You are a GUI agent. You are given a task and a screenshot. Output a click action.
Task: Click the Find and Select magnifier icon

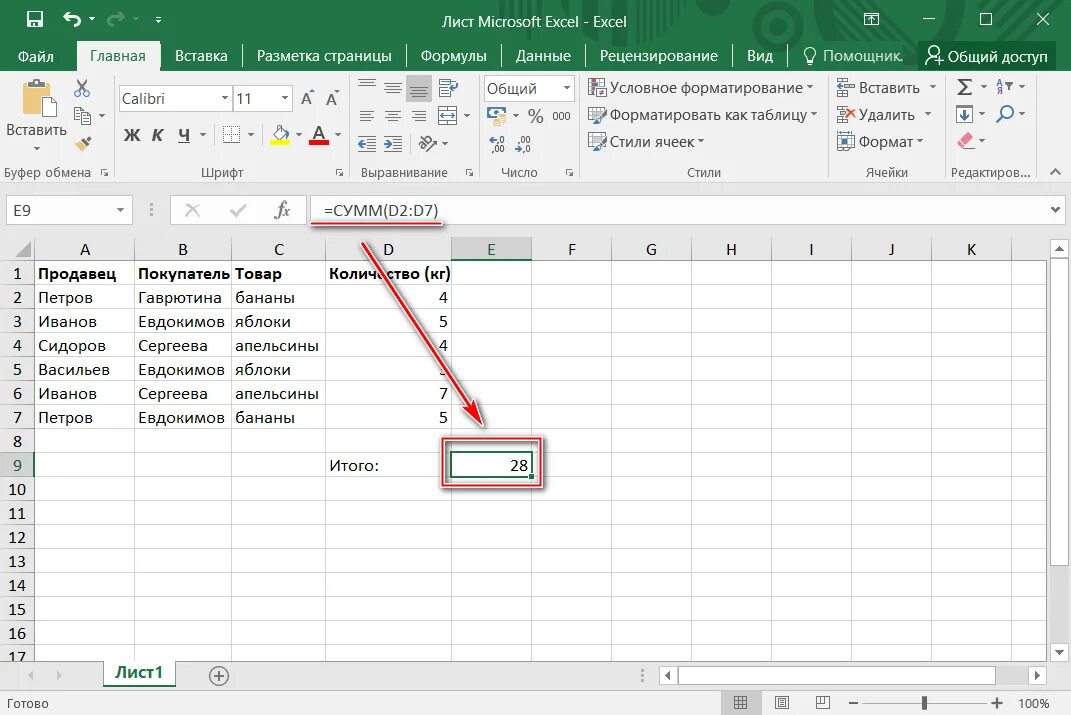[x=1005, y=113]
